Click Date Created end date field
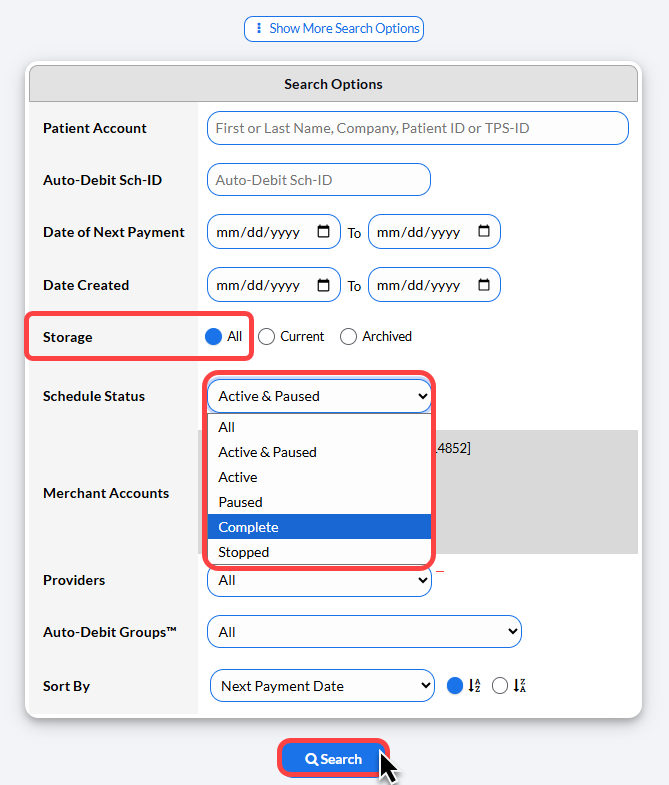Viewport: 669px width, 785px height. coord(434,285)
